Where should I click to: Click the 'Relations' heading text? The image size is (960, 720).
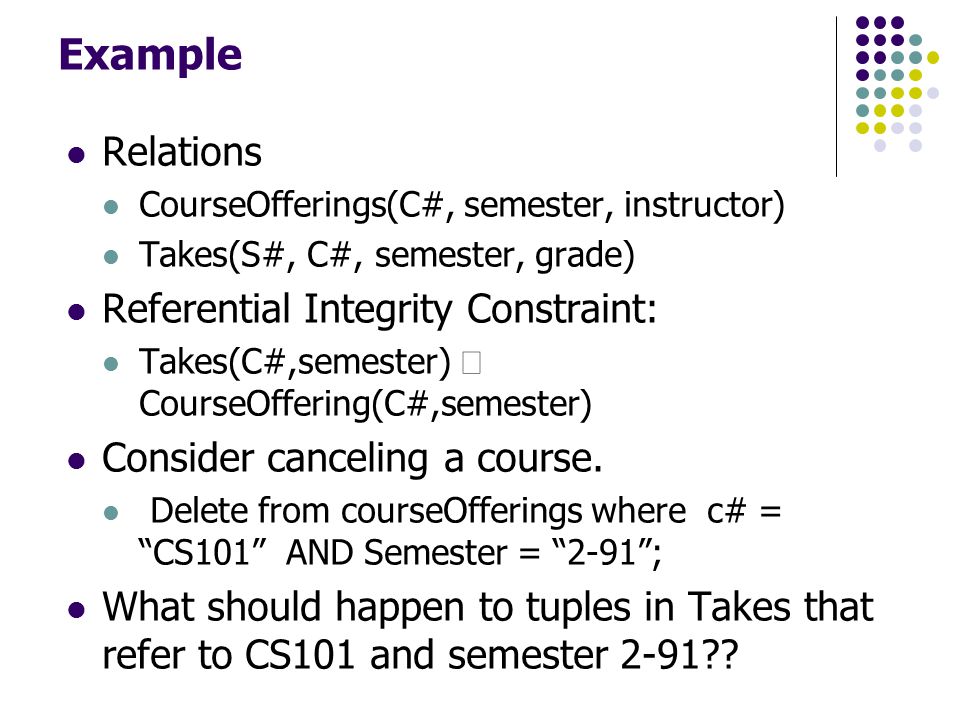point(182,152)
